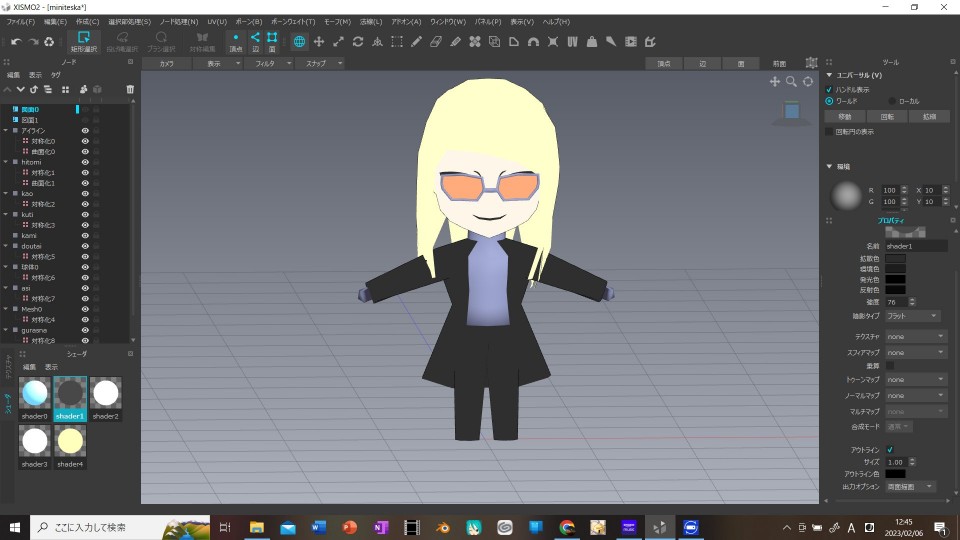The width and height of the screenshot is (960, 540).
Task: Choose the eraser tool in the toolbar
Action: pyautogui.click(x=435, y=42)
